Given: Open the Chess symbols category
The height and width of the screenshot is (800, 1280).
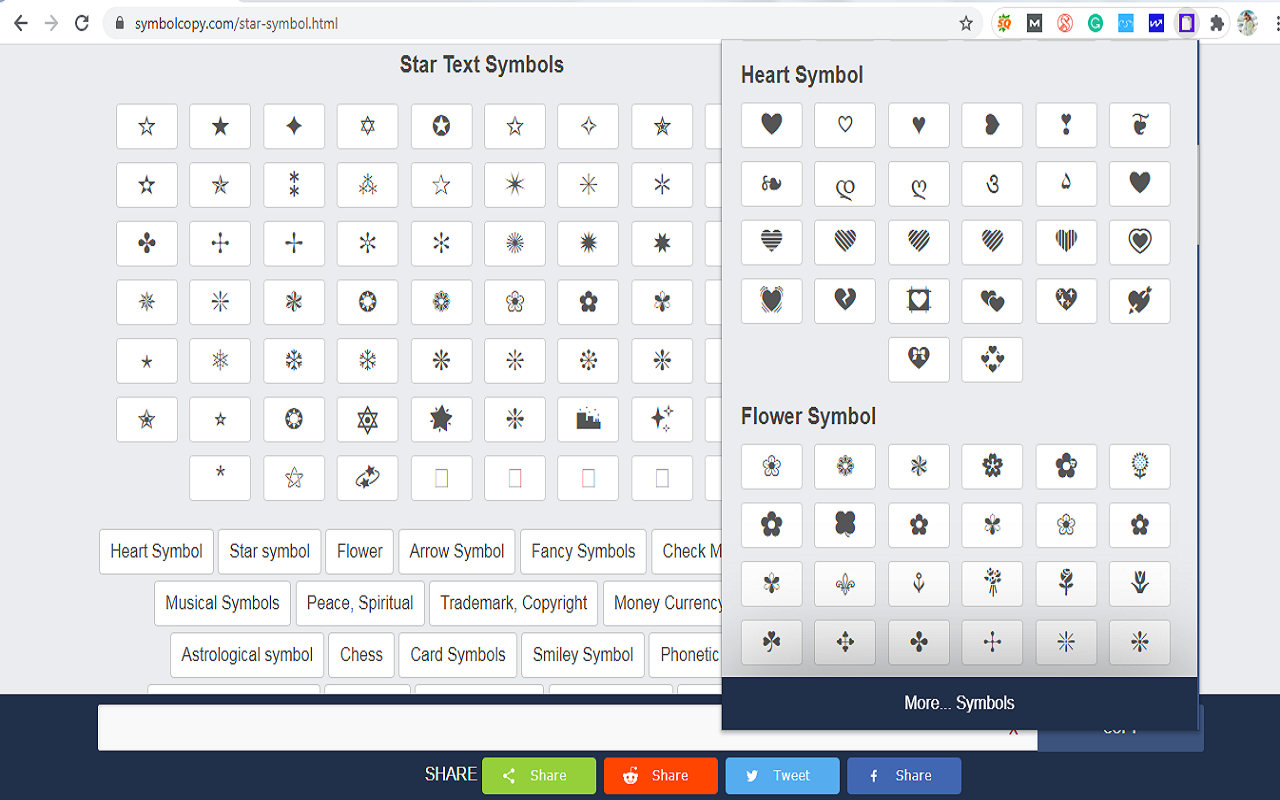Looking at the screenshot, I should click(361, 655).
